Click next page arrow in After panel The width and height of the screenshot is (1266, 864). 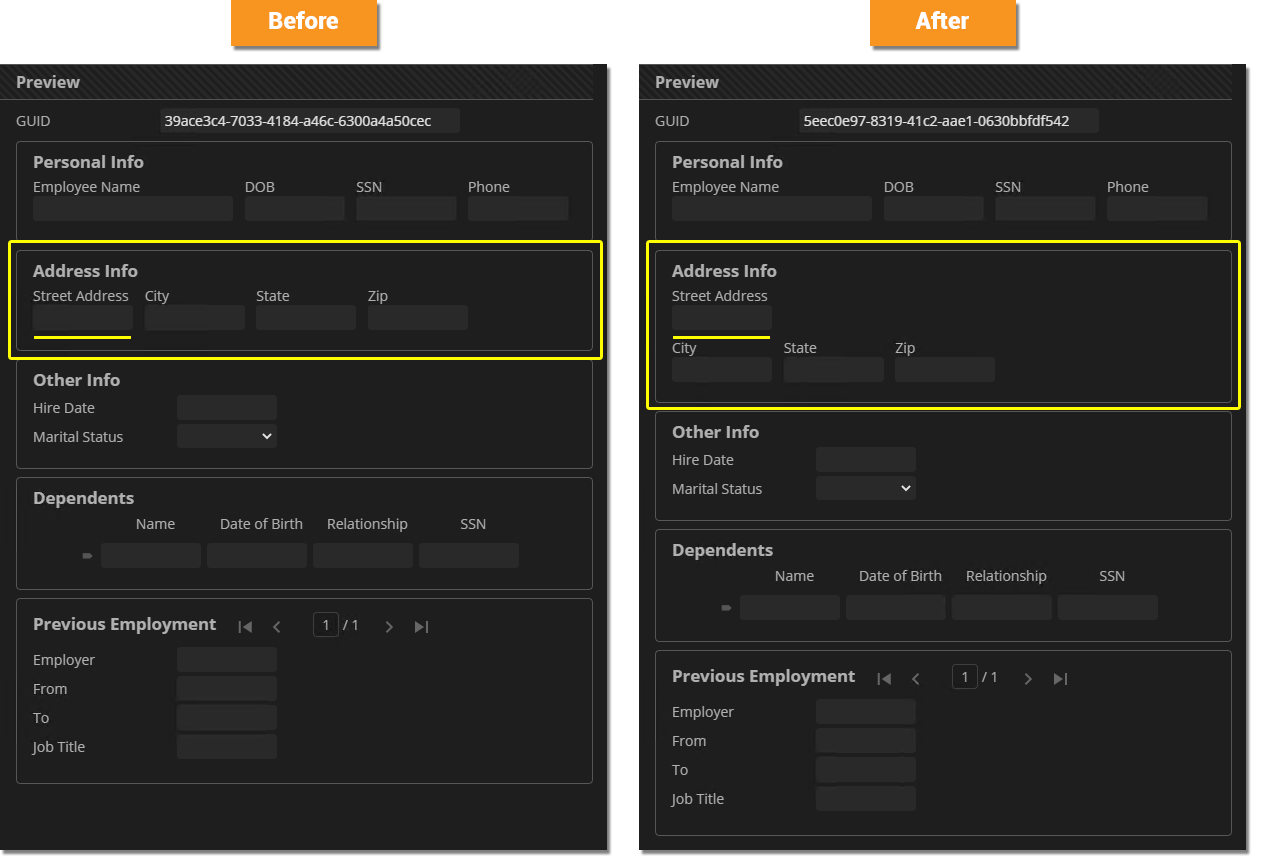point(1028,679)
